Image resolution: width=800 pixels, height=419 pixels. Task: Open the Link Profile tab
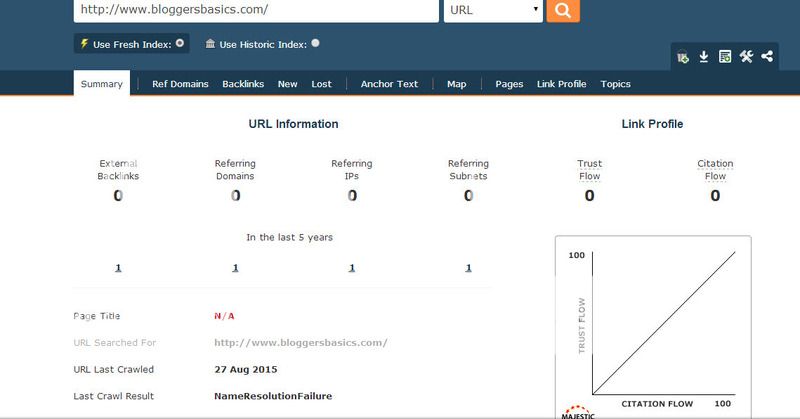coord(561,84)
